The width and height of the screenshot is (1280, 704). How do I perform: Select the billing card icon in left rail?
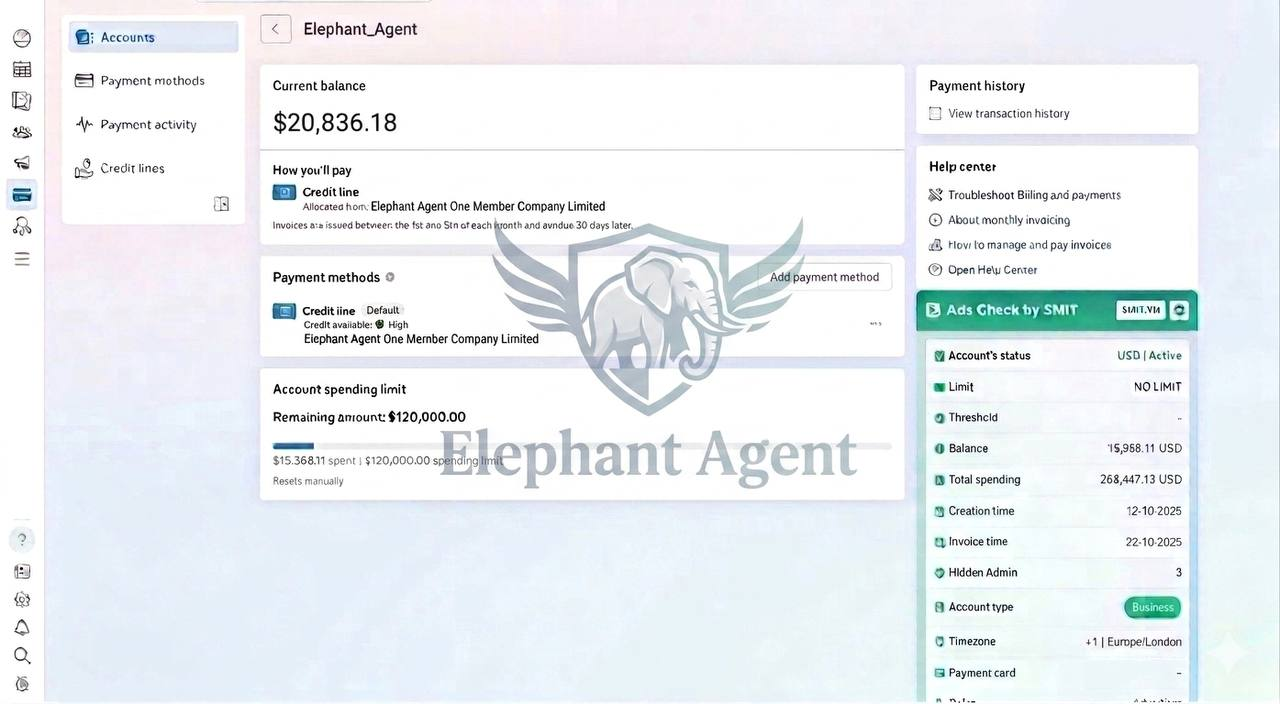(x=22, y=195)
